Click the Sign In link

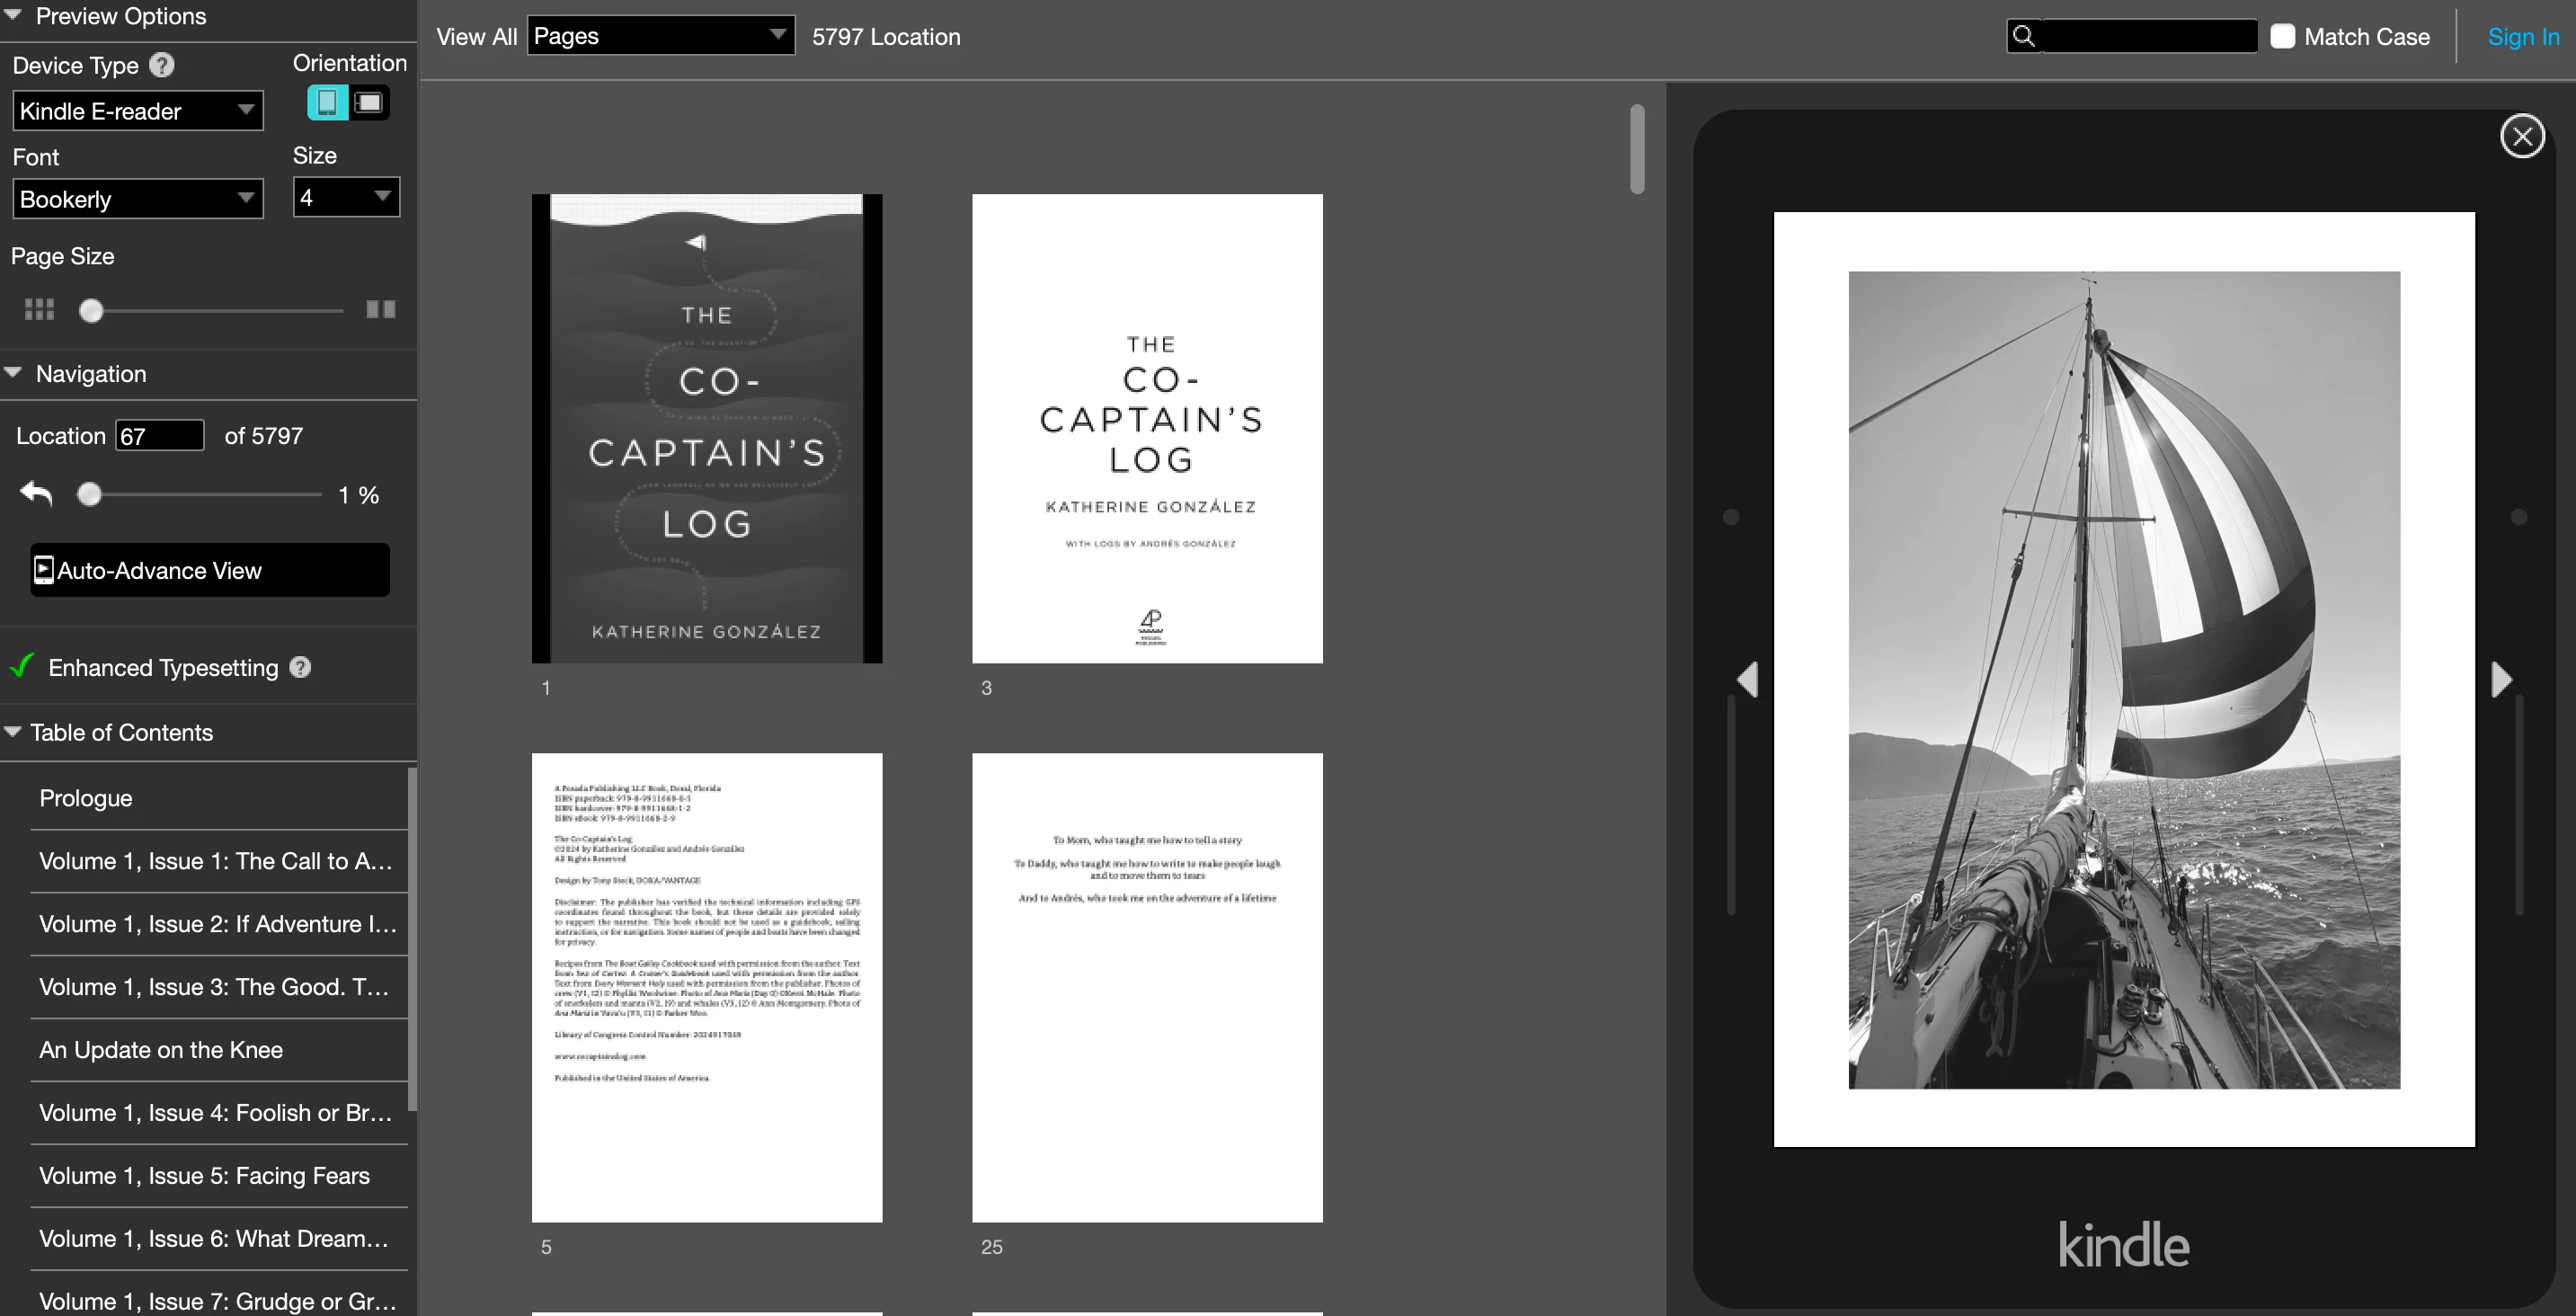click(x=2522, y=37)
